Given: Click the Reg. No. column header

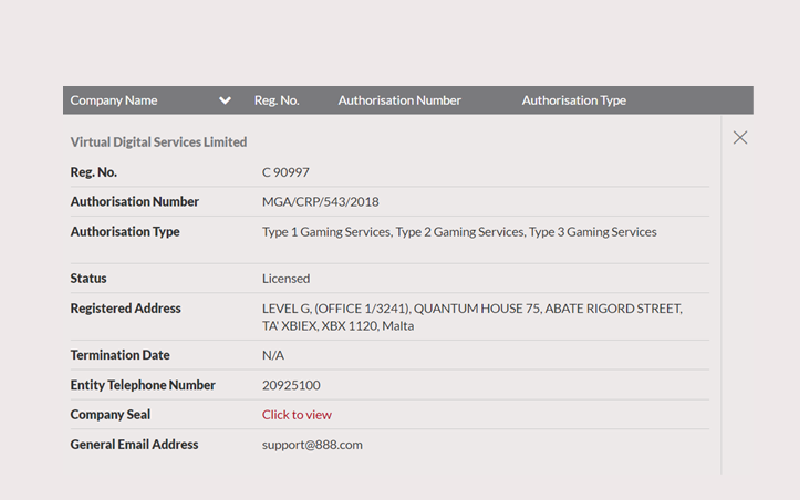Looking at the screenshot, I should [x=277, y=101].
